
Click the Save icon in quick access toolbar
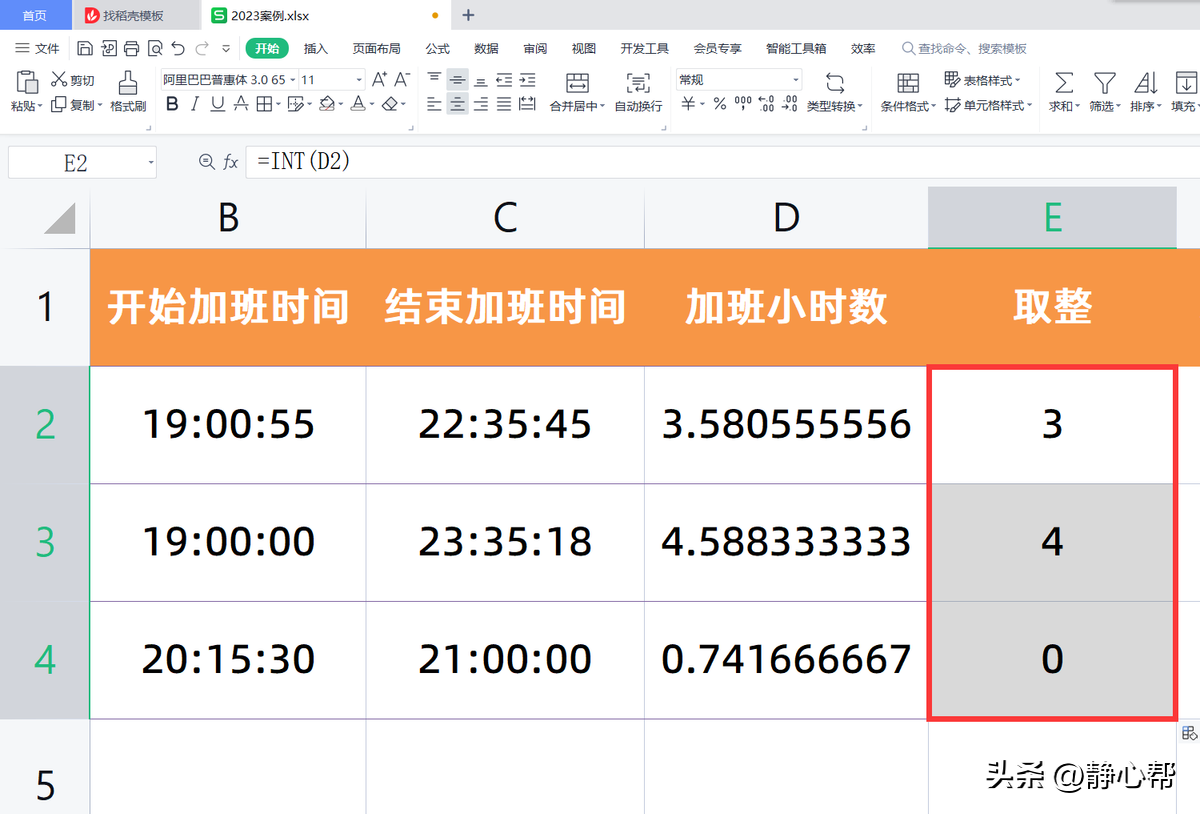85,48
